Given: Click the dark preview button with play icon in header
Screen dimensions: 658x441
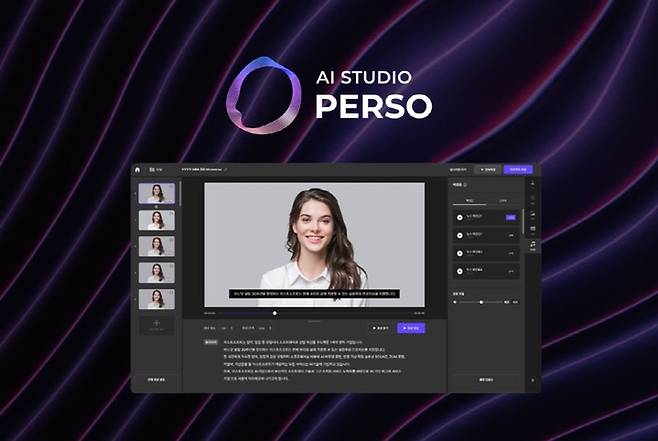Looking at the screenshot, I should click(x=487, y=170).
